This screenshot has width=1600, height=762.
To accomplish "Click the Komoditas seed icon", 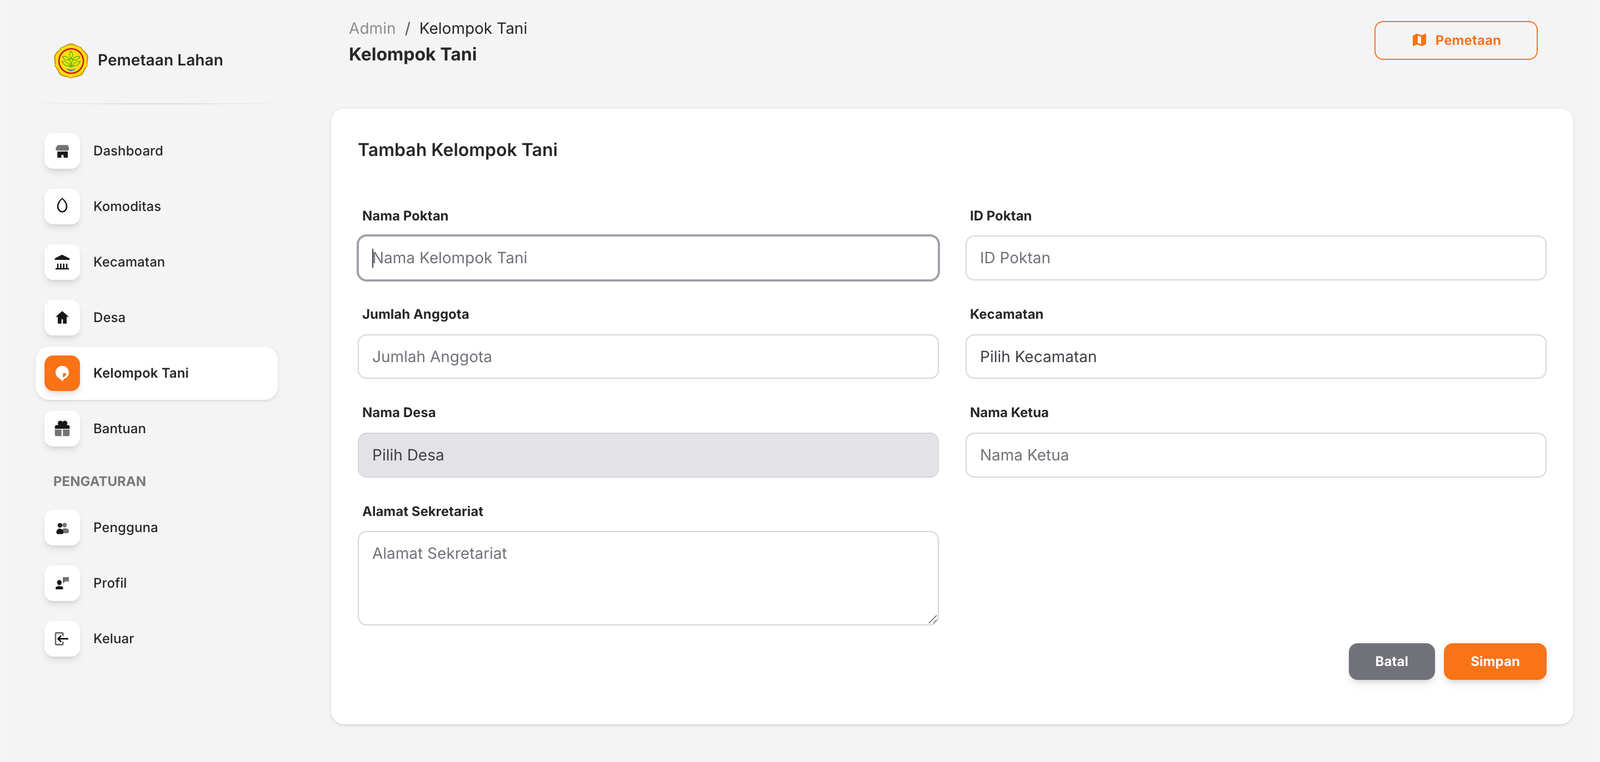I will (62, 206).
